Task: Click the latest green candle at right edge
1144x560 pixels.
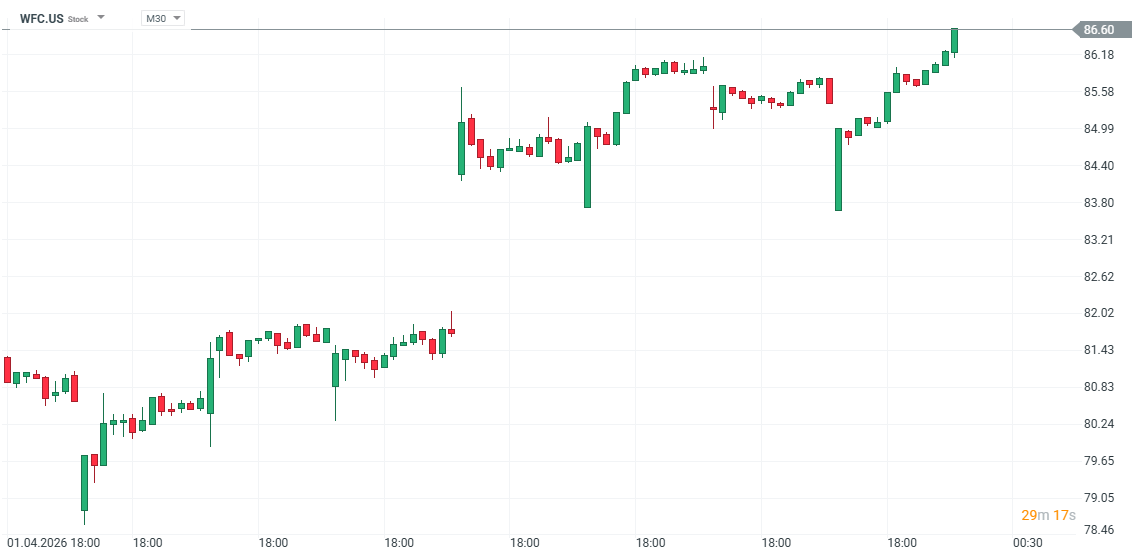Action: click(x=955, y=40)
